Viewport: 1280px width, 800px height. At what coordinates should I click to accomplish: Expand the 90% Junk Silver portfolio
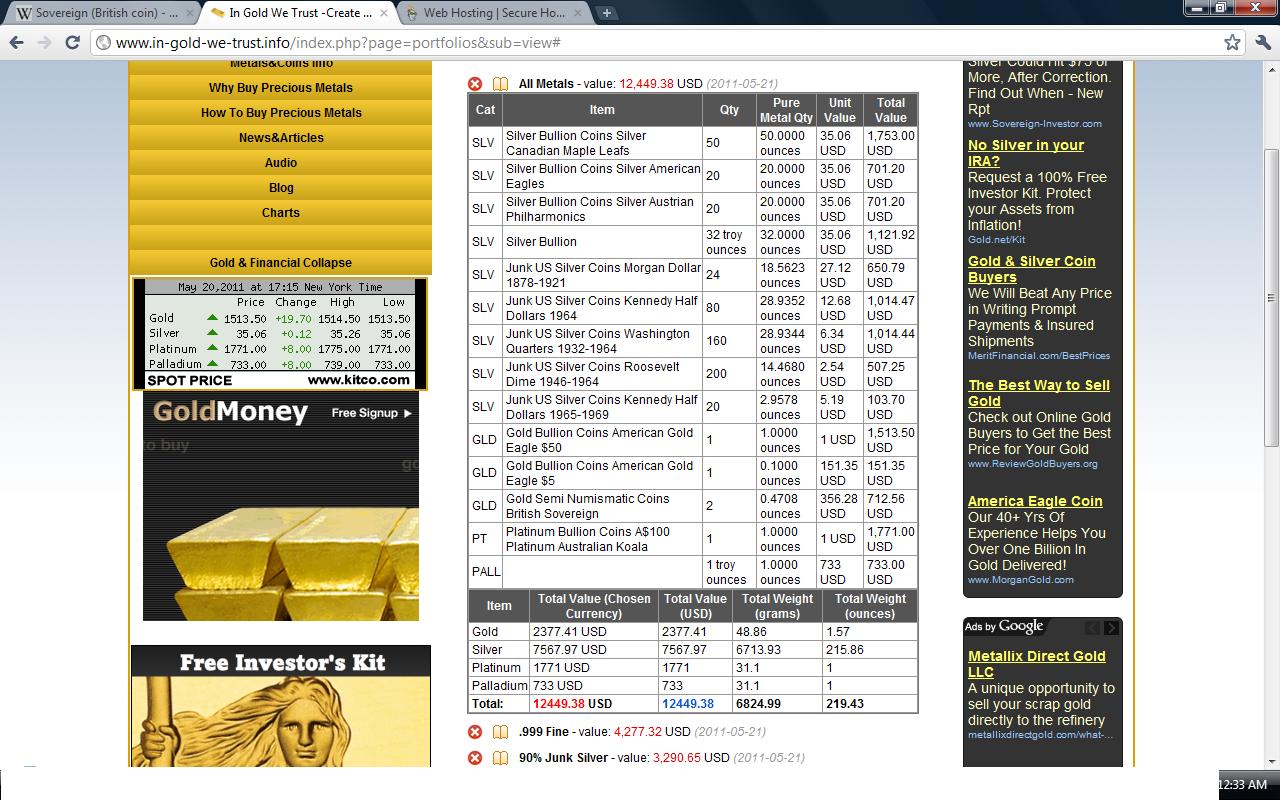click(562, 758)
